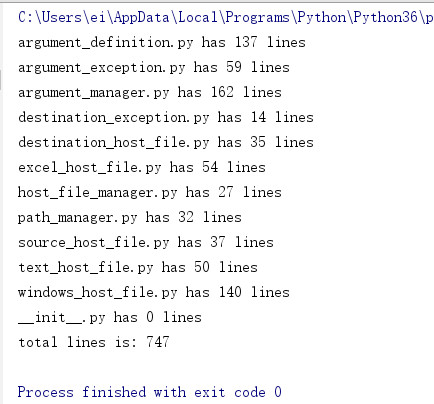
Task: Click the number 137 in the first output line
Action: point(246,42)
